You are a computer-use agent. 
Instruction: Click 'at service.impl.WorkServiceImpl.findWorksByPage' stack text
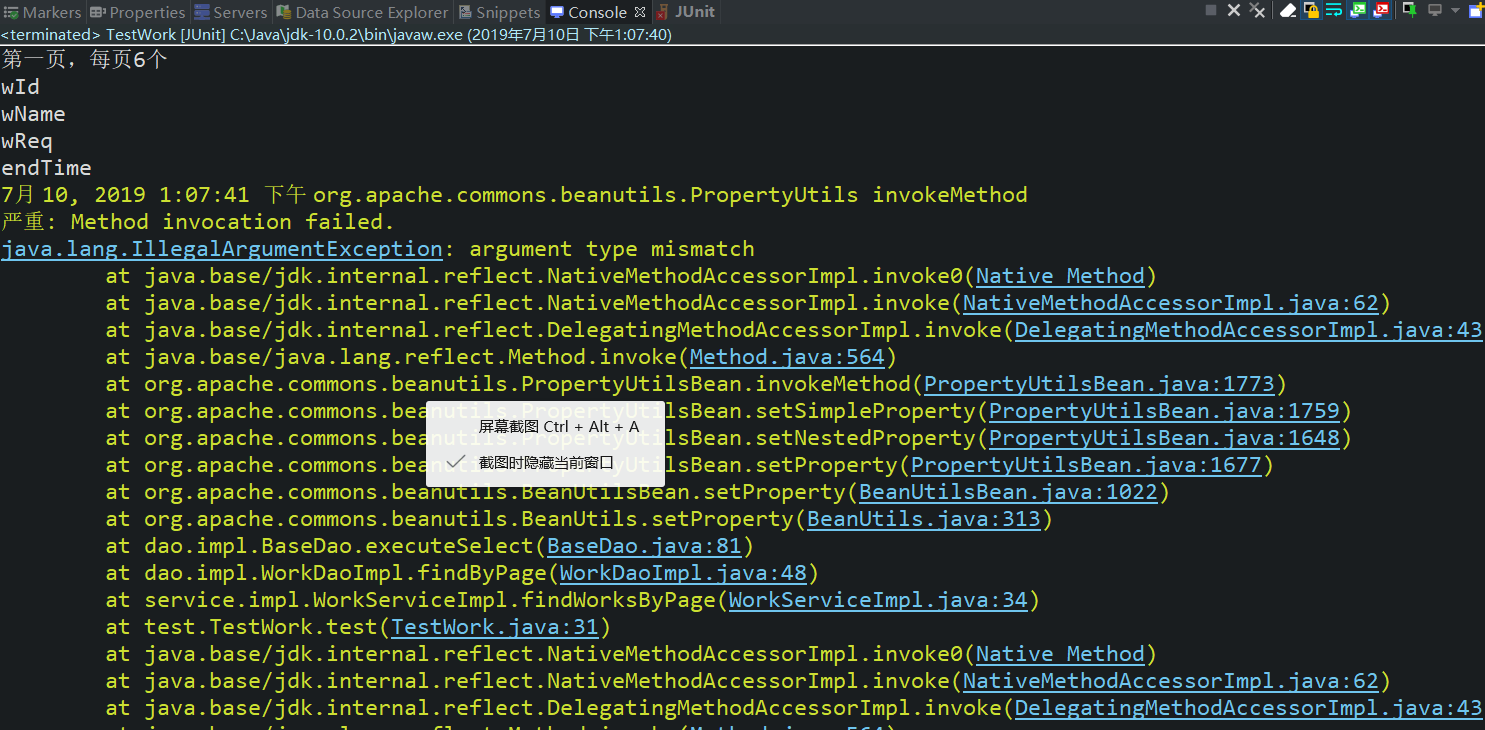coord(411,600)
